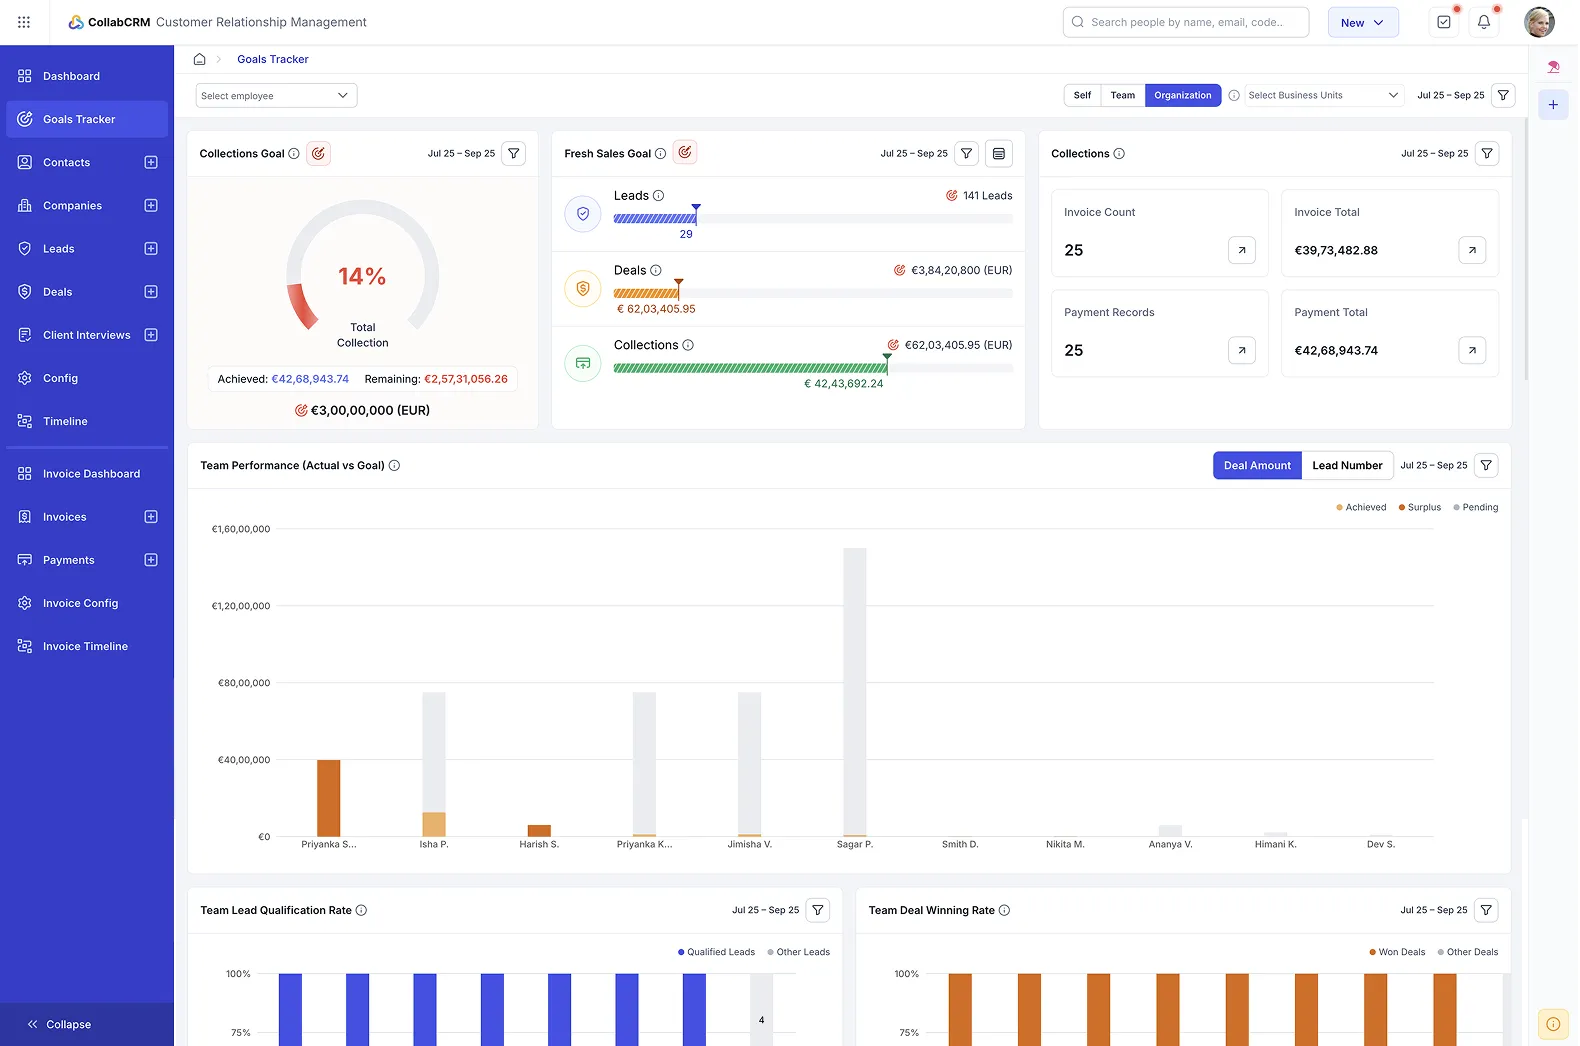
Task: Click the target icon beside Collections Goal
Action: point(318,154)
